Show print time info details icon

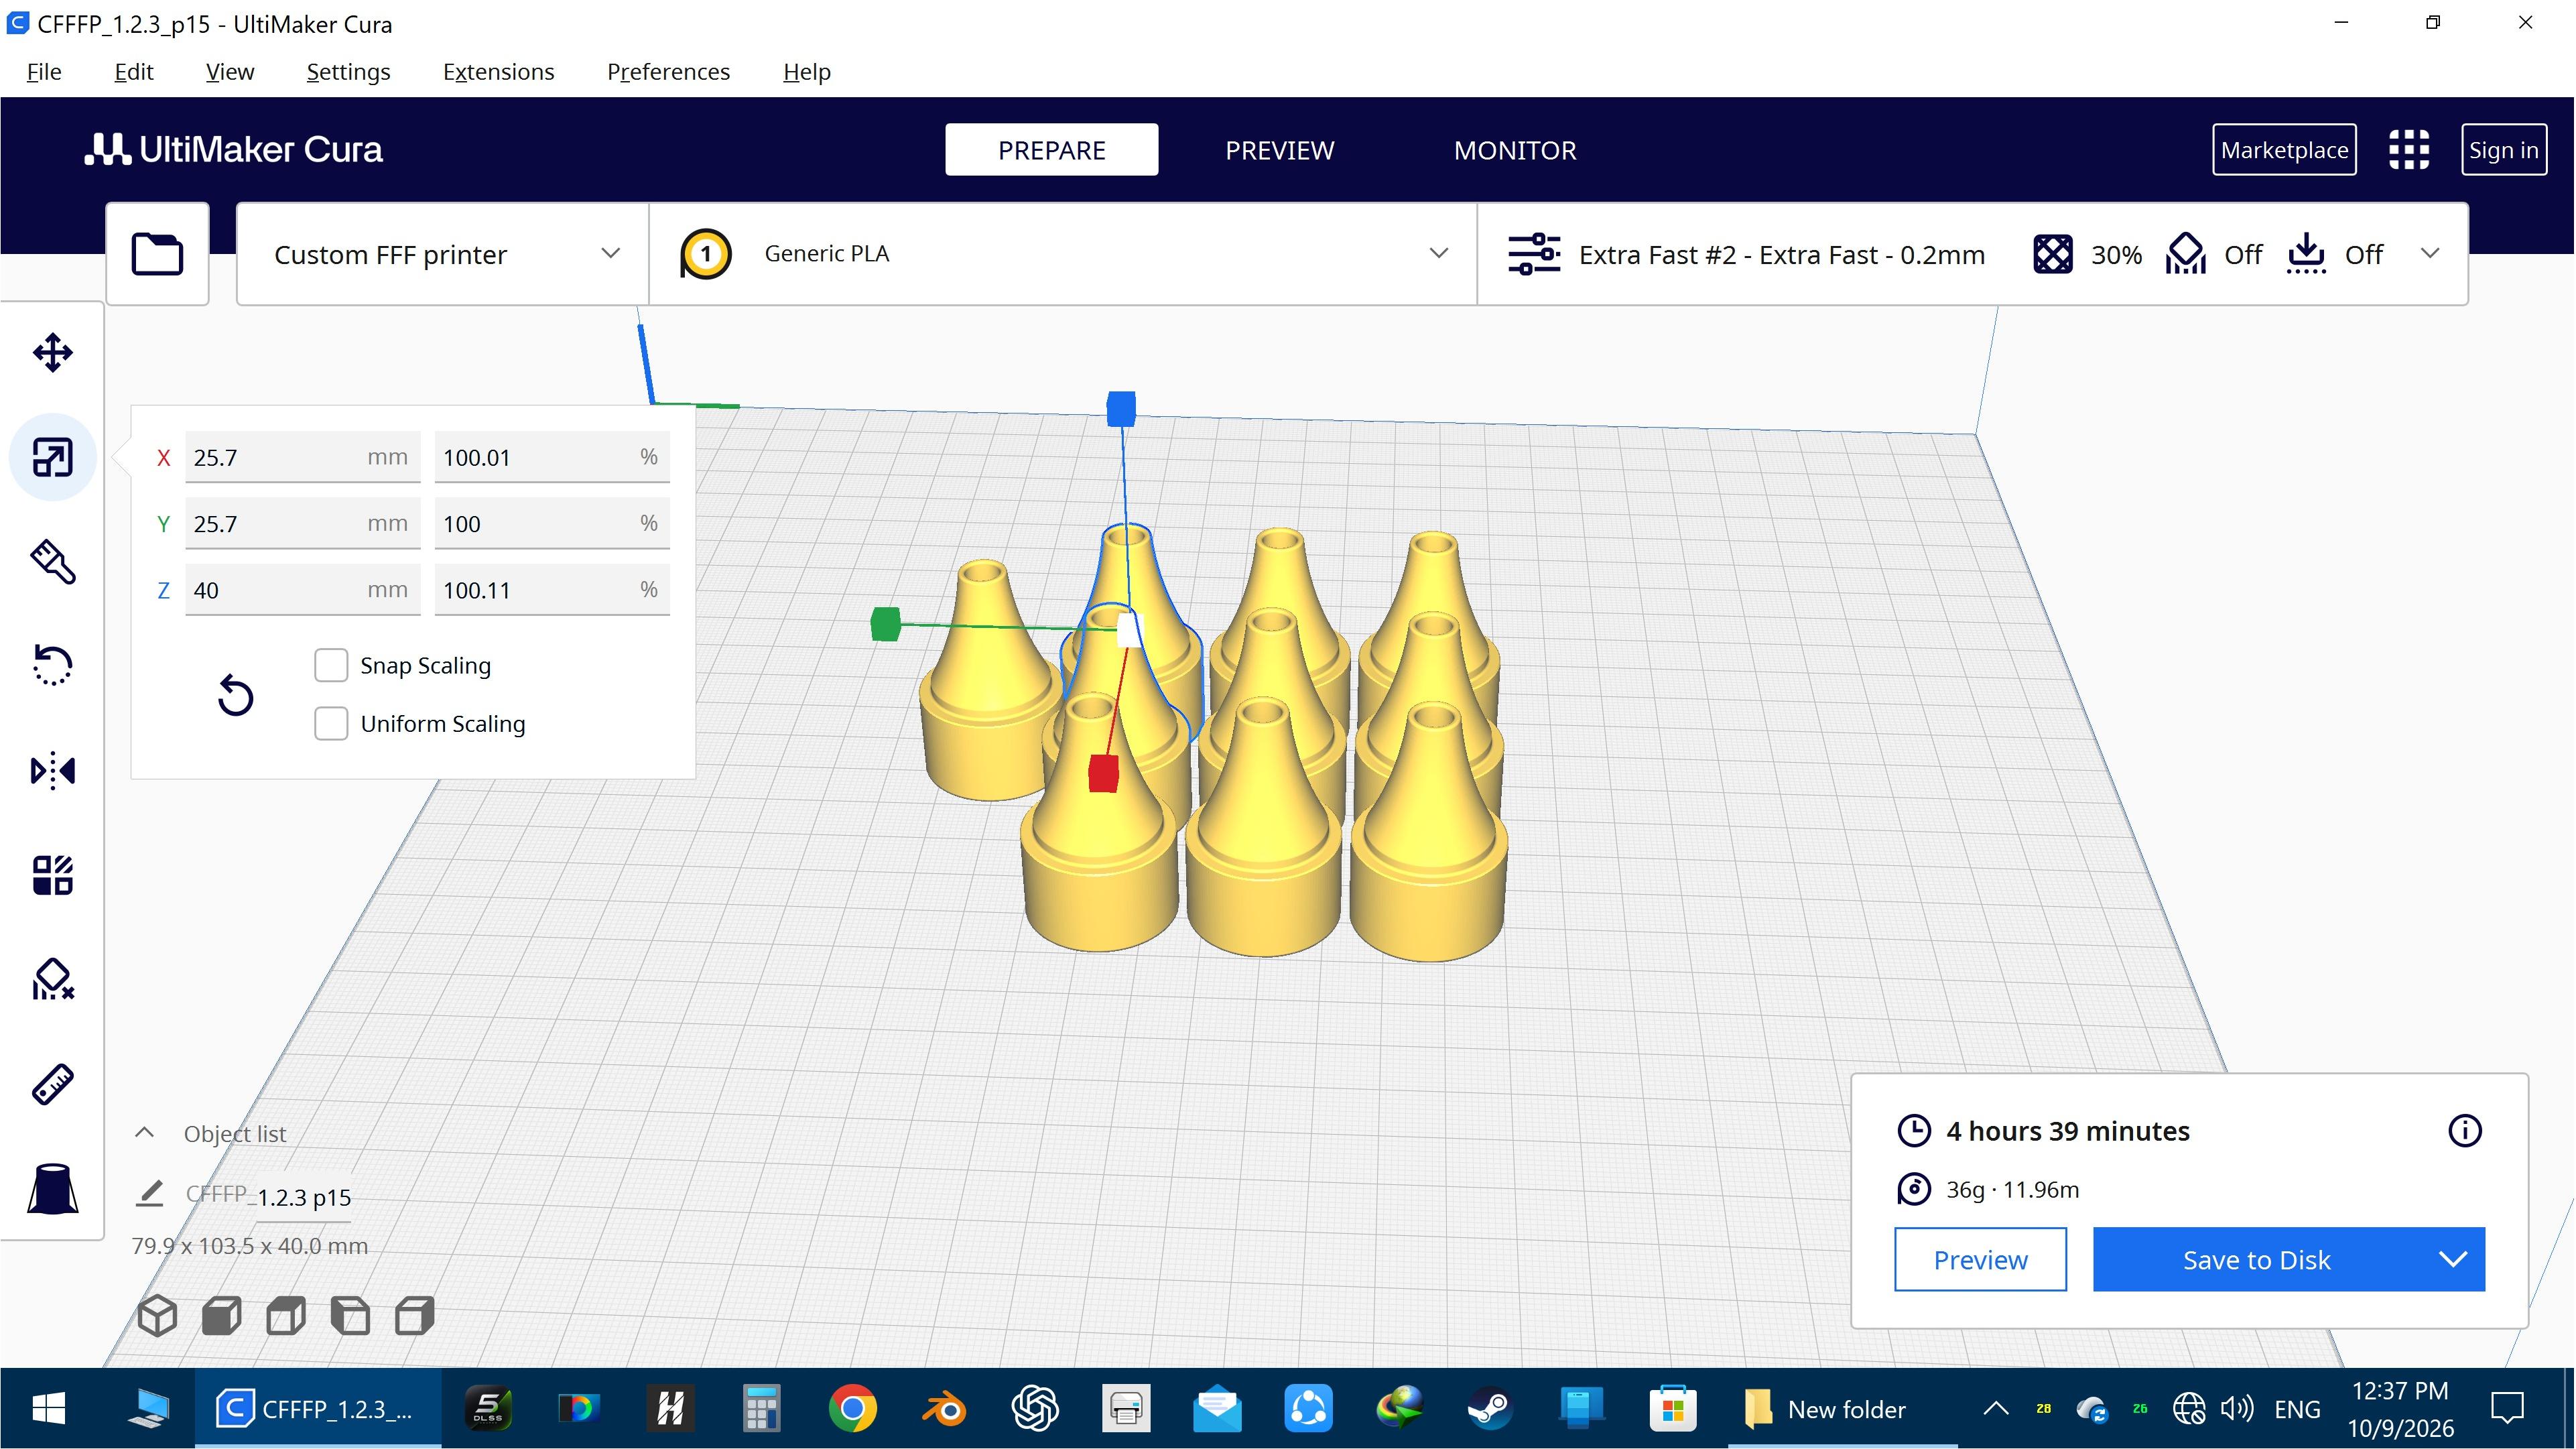[x=2464, y=1131]
